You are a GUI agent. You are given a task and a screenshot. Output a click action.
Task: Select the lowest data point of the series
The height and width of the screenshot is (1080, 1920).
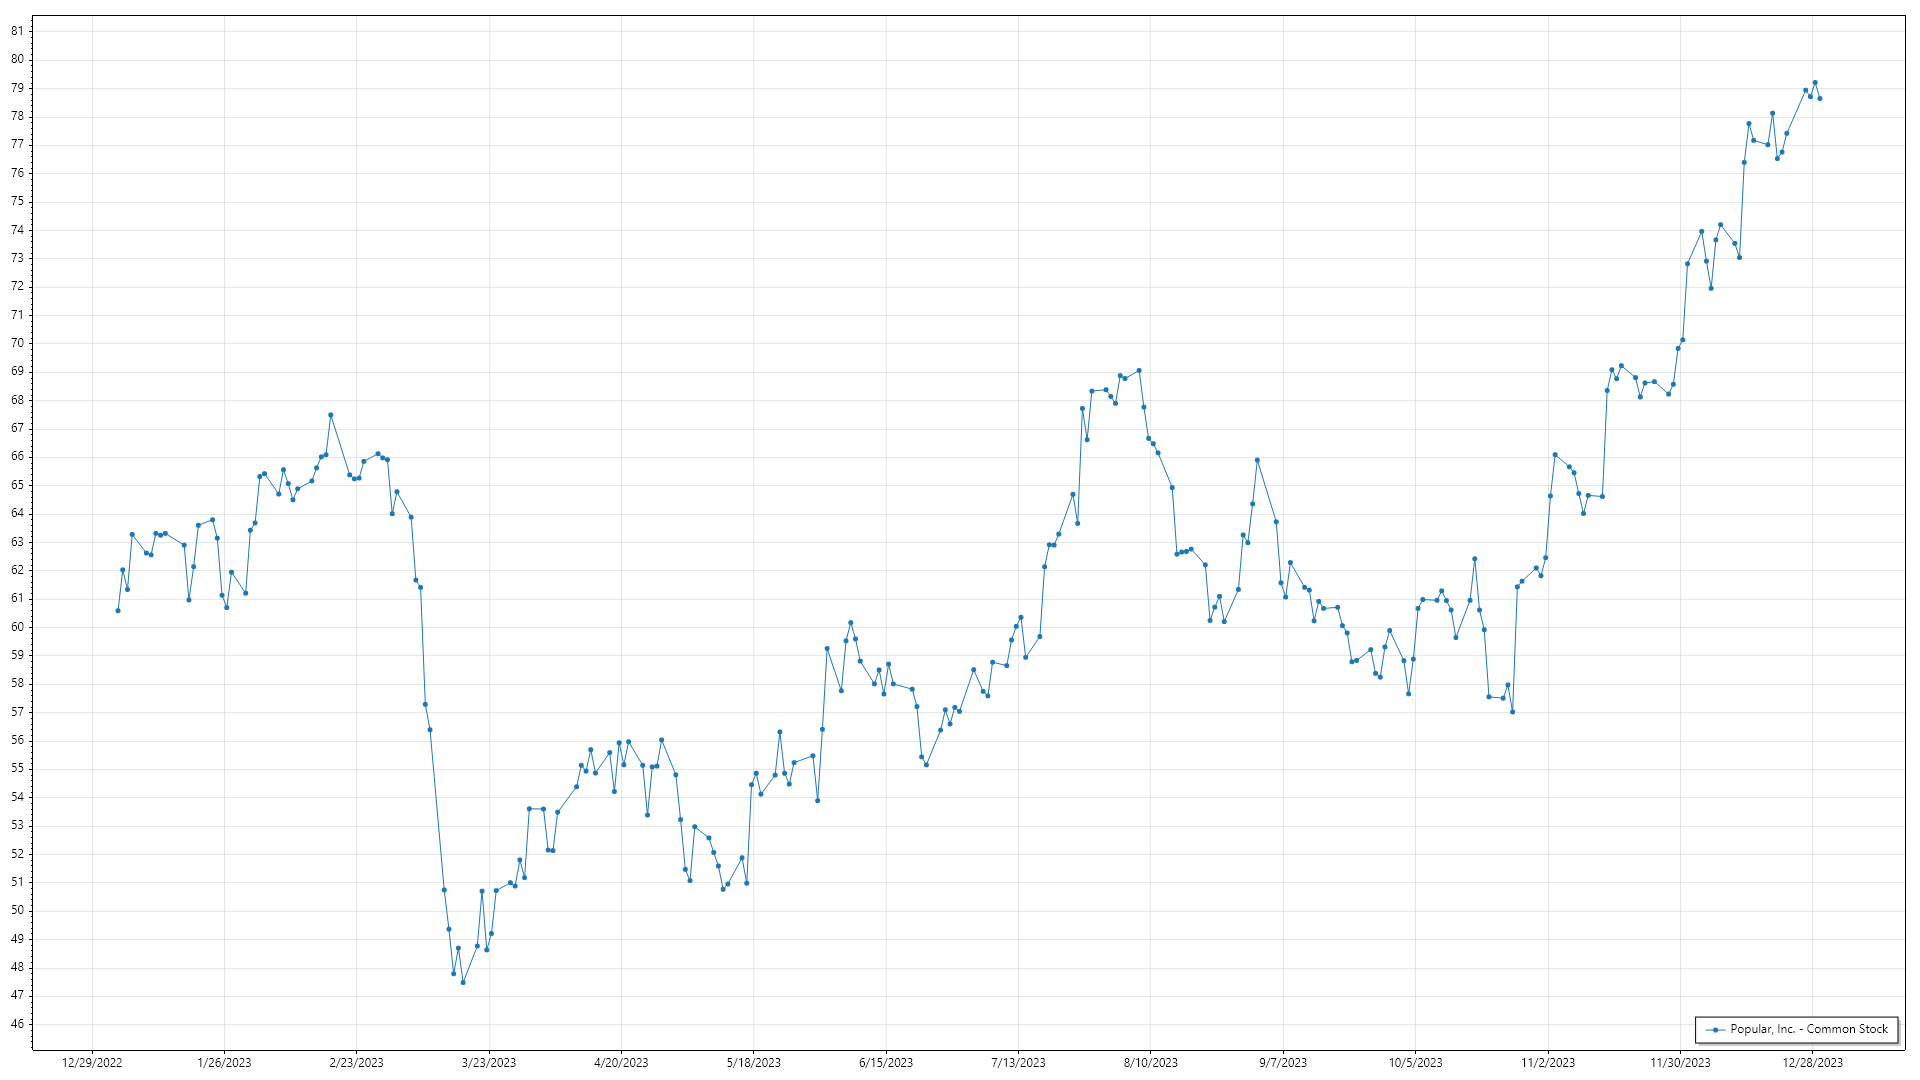[x=463, y=982]
